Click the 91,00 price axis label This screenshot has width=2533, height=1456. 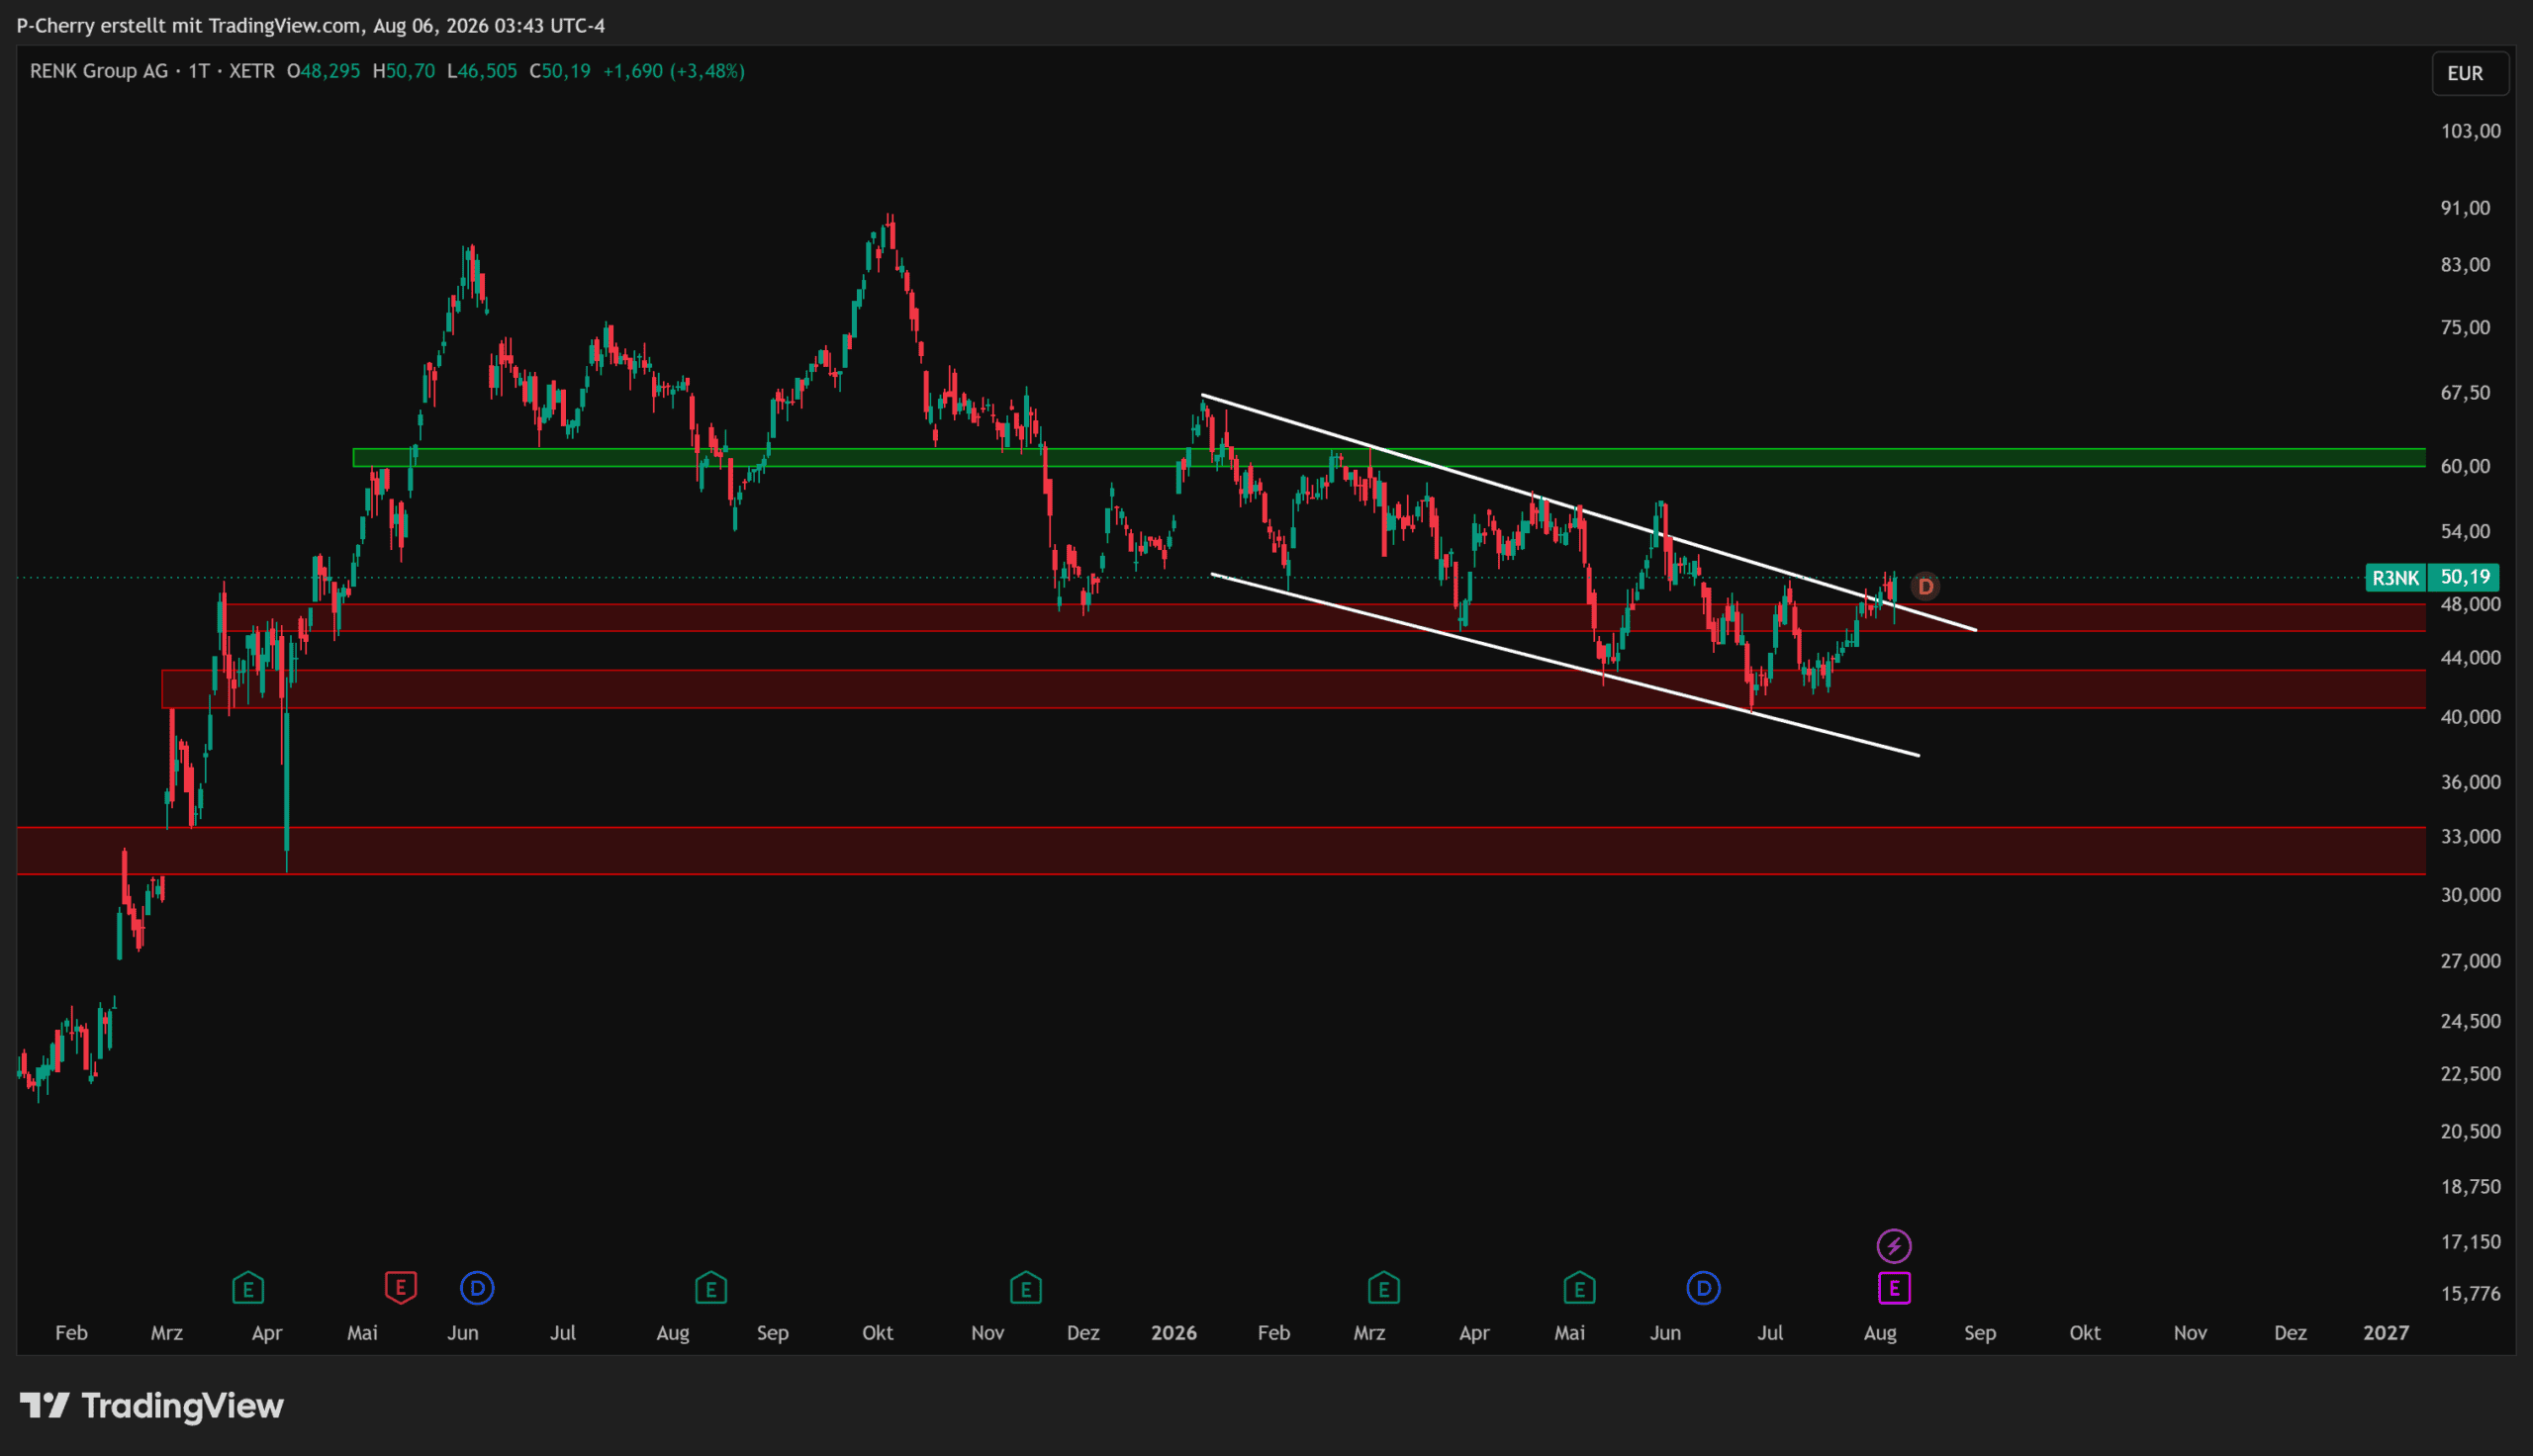tap(2466, 208)
